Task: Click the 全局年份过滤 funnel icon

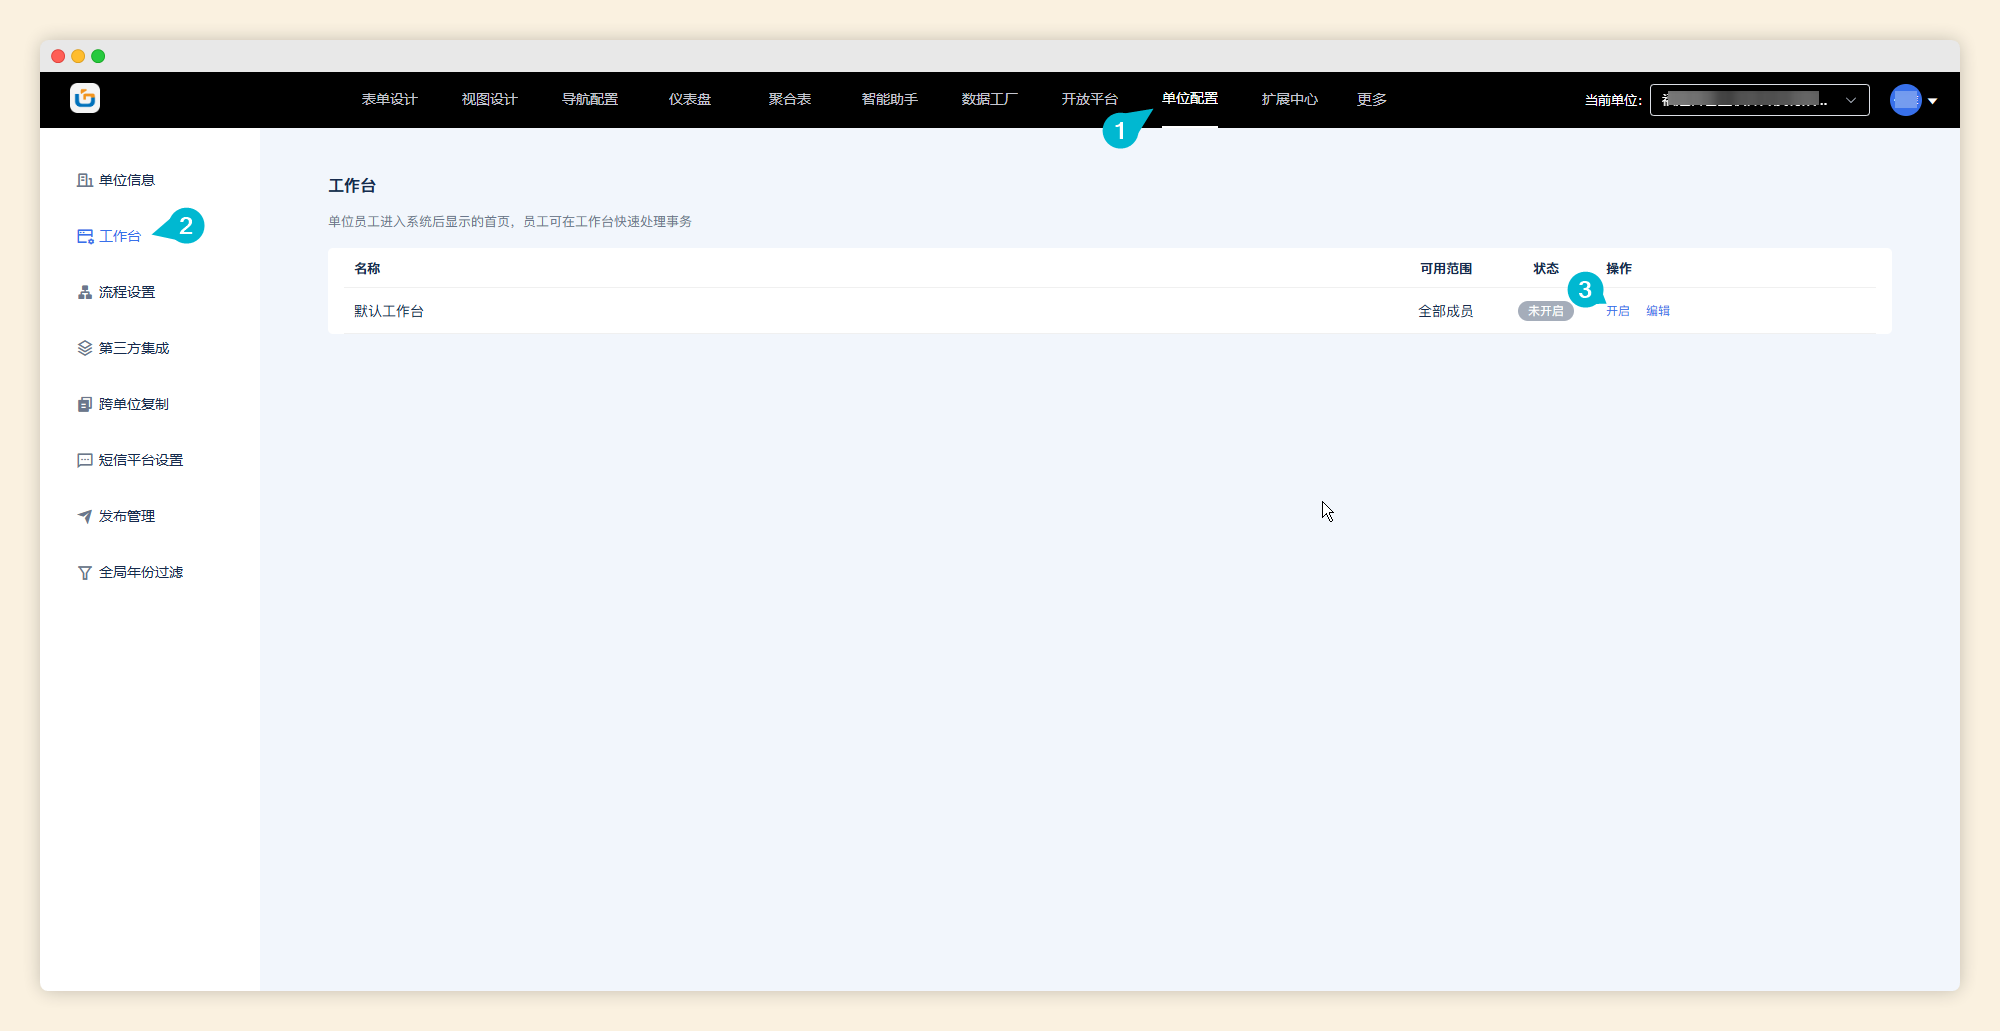Action: coord(85,572)
